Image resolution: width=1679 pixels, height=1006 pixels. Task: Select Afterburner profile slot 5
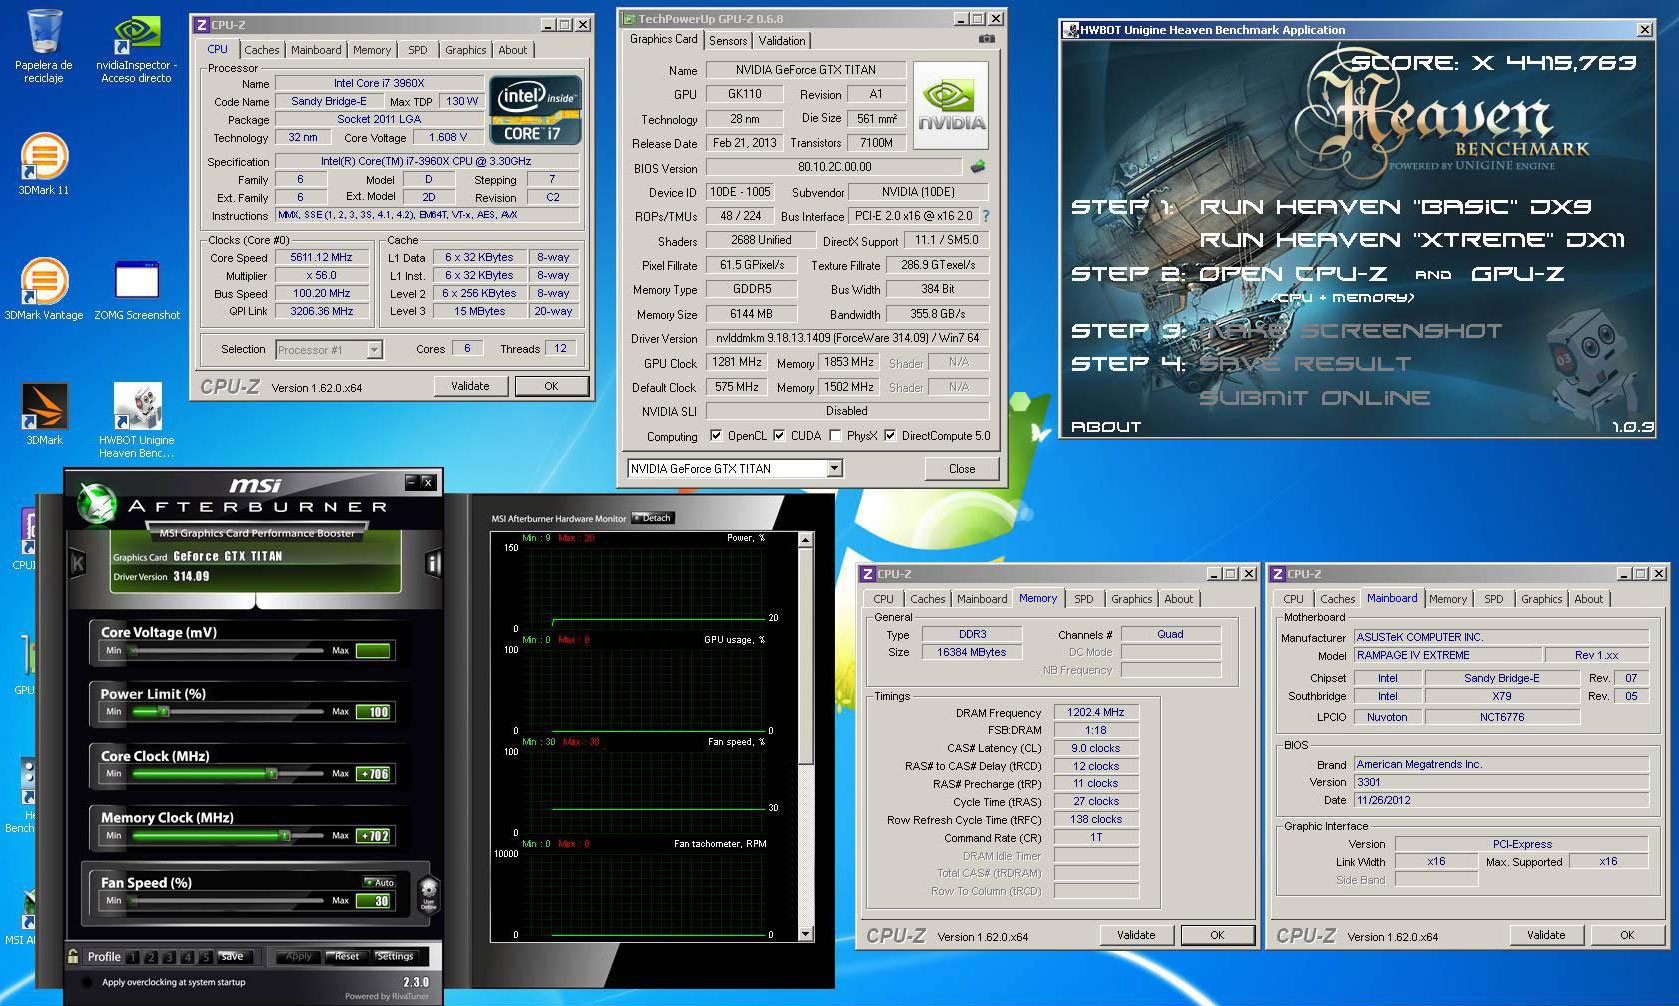tap(205, 957)
